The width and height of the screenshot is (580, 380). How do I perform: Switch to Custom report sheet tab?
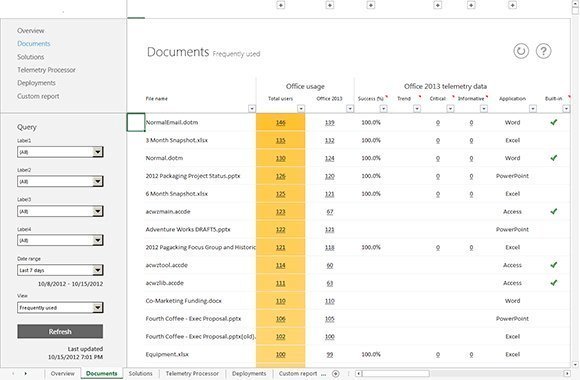298,374
